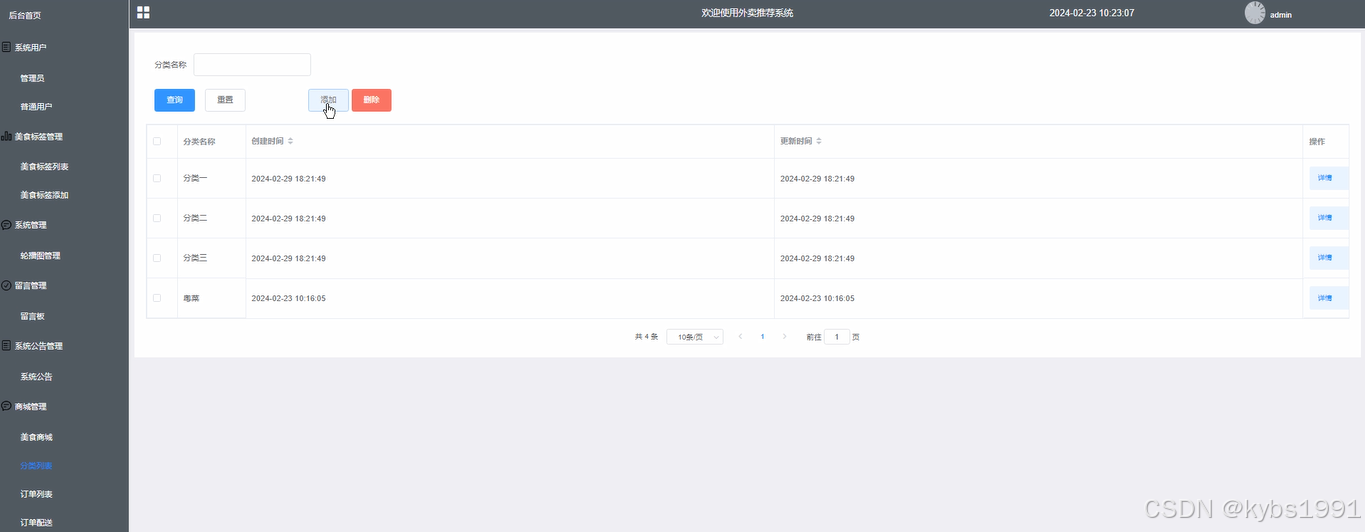
Task: Focus the 前往 page jump input
Action: coord(837,337)
